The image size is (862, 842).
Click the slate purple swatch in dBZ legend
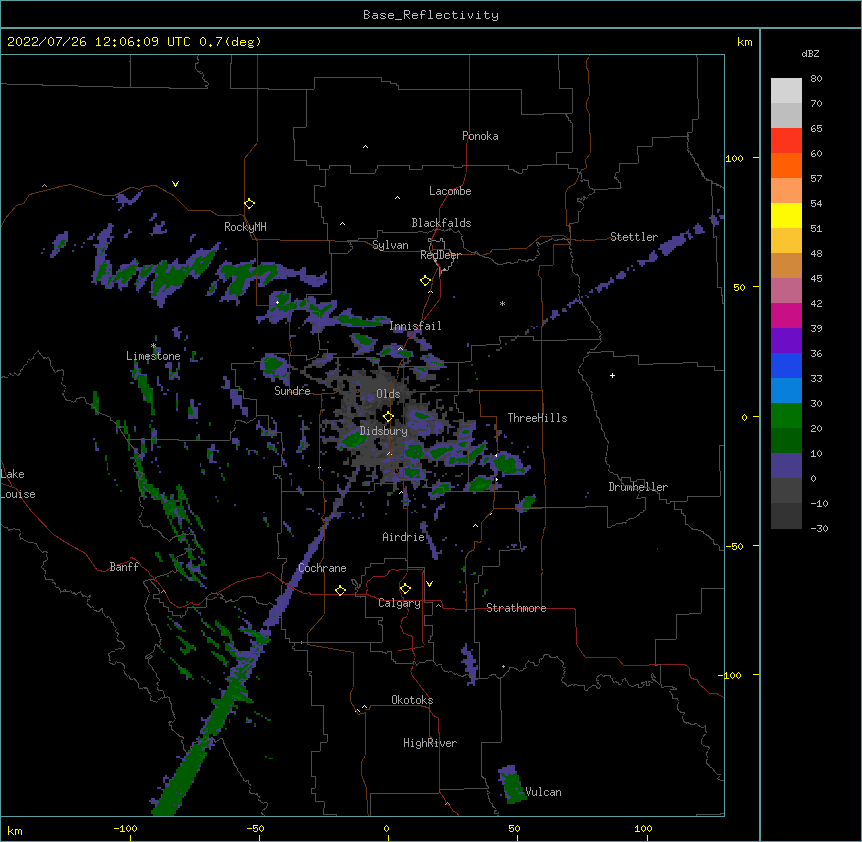click(786, 466)
